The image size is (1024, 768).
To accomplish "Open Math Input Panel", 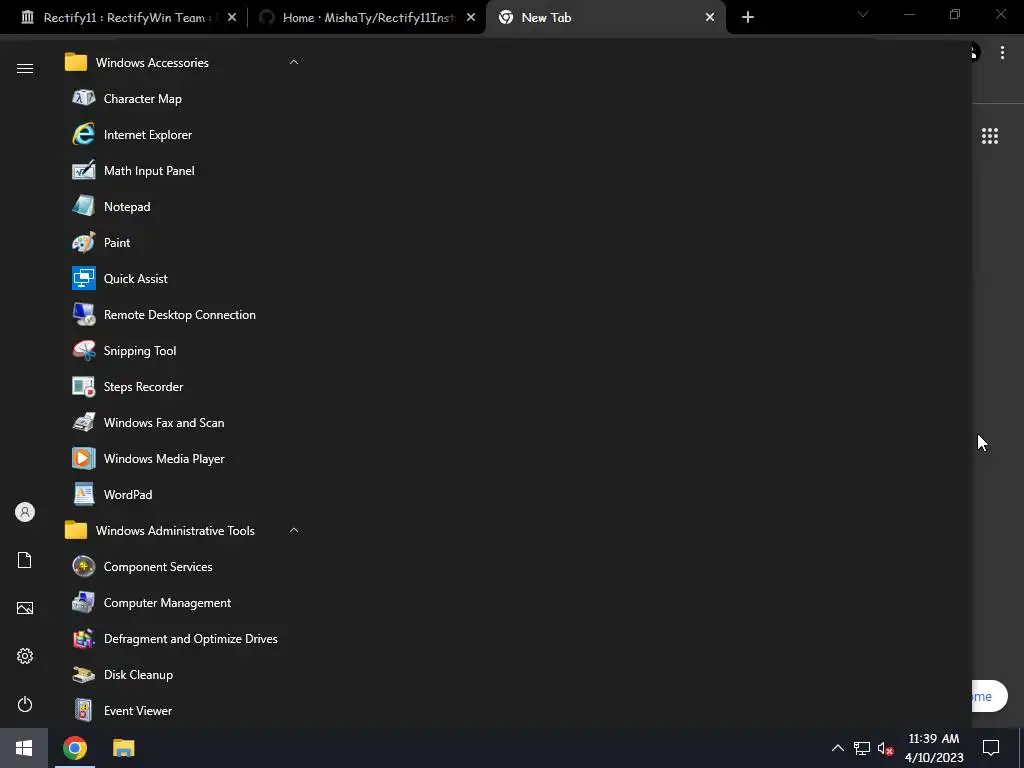I will (x=183, y=170).
